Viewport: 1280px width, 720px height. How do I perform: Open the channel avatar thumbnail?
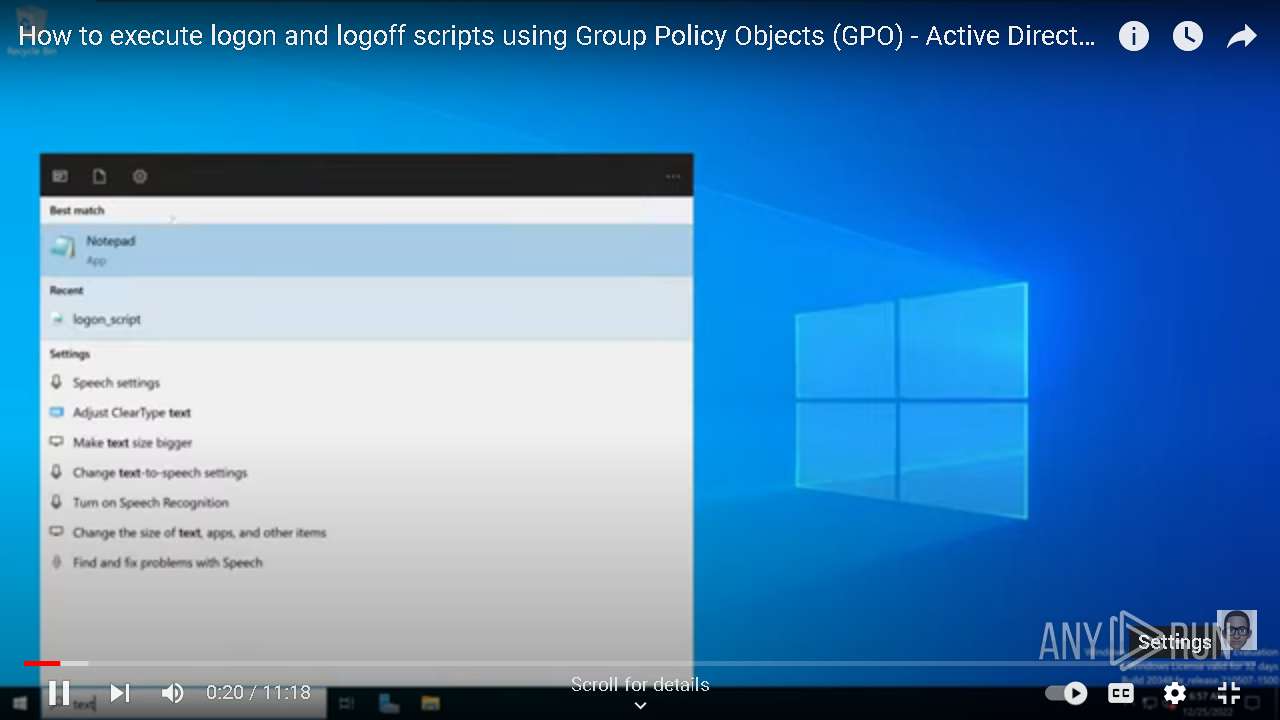pyautogui.click(x=1236, y=630)
